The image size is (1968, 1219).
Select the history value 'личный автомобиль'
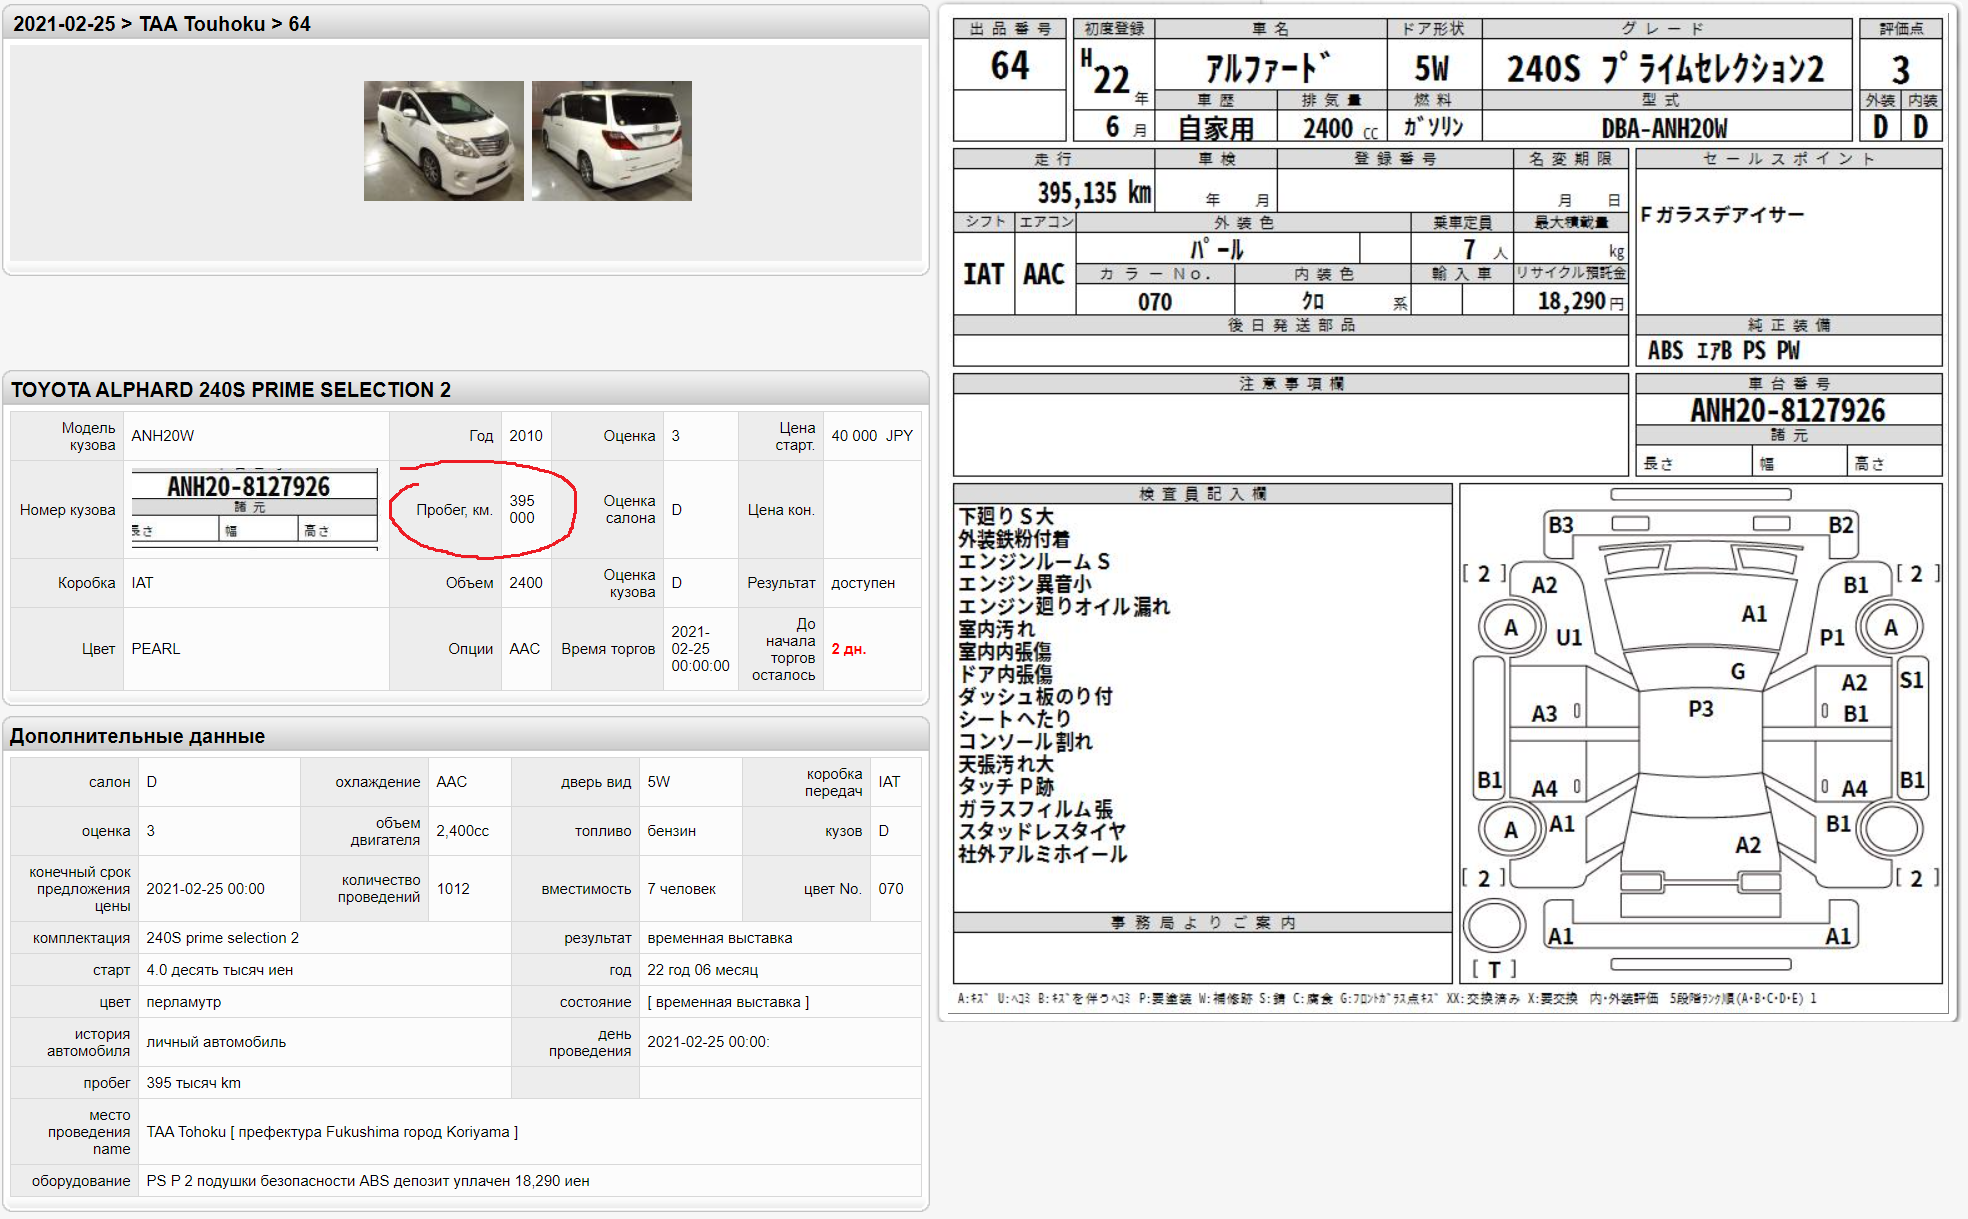216,1042
